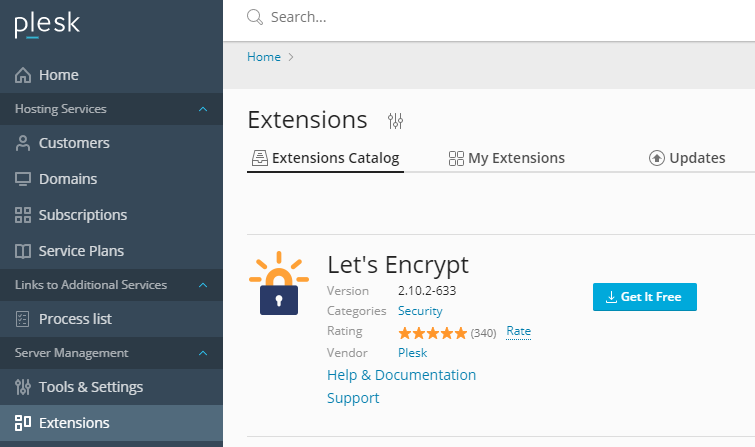Open Customers in the sidebar

pos(111,143)
